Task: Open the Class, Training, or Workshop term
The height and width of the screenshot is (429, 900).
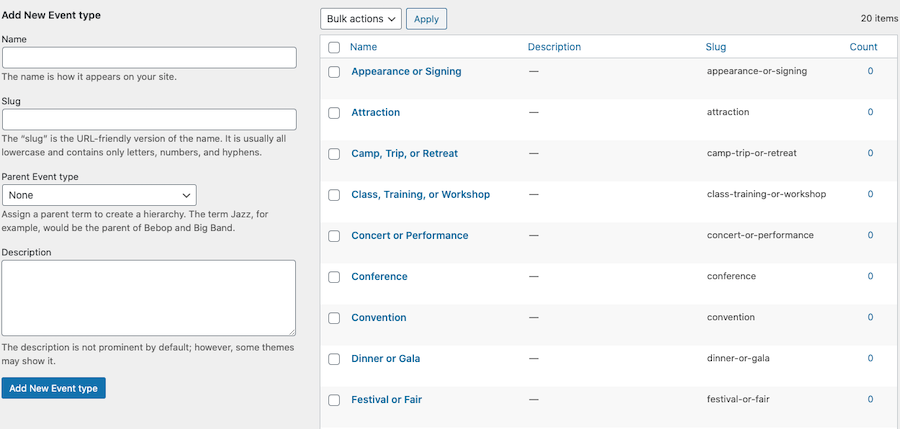Action: point(421,195)
